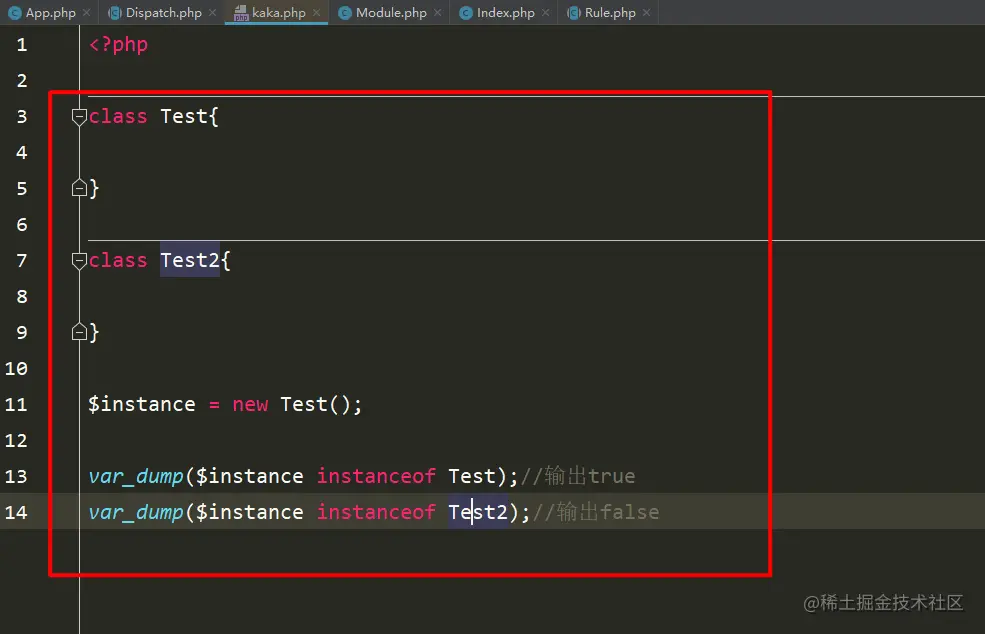The image size is (985, 634).
Task: Click instanceof keyword on line 13
Action: point(376,476)
